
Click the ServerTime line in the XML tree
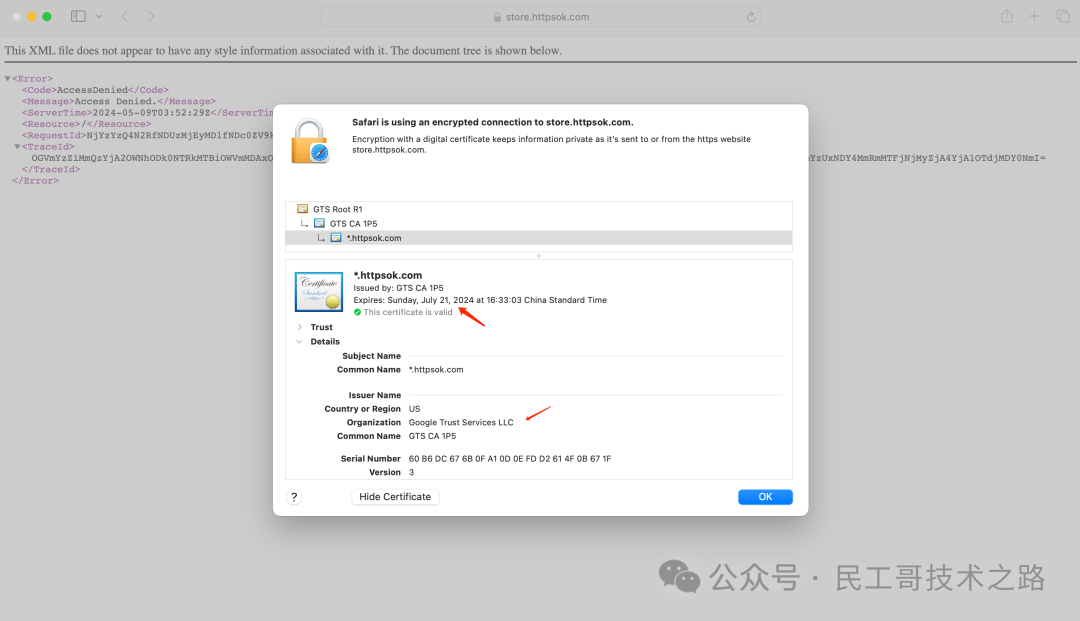148,113
